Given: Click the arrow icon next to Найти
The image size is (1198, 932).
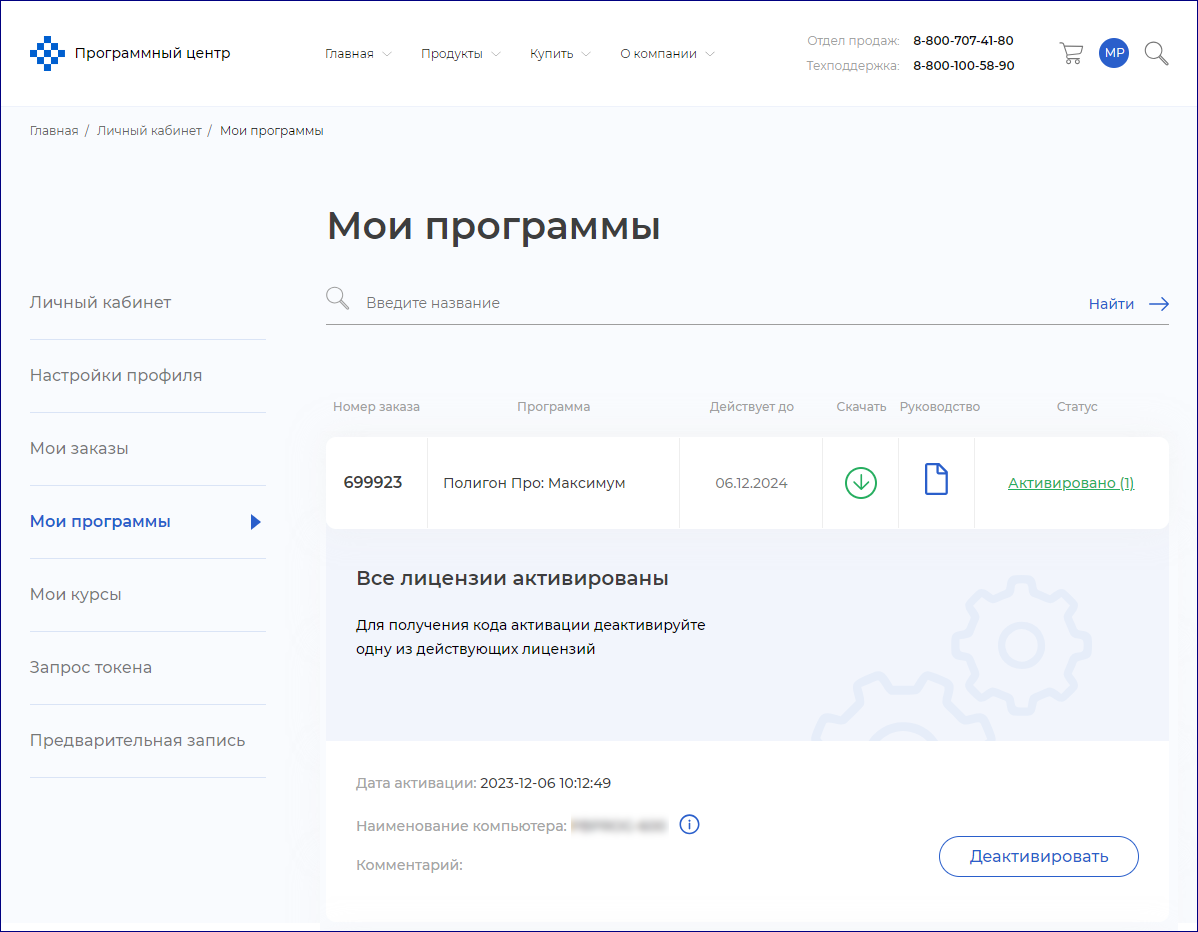Looking at the screenshot, I should point(1159,304).
